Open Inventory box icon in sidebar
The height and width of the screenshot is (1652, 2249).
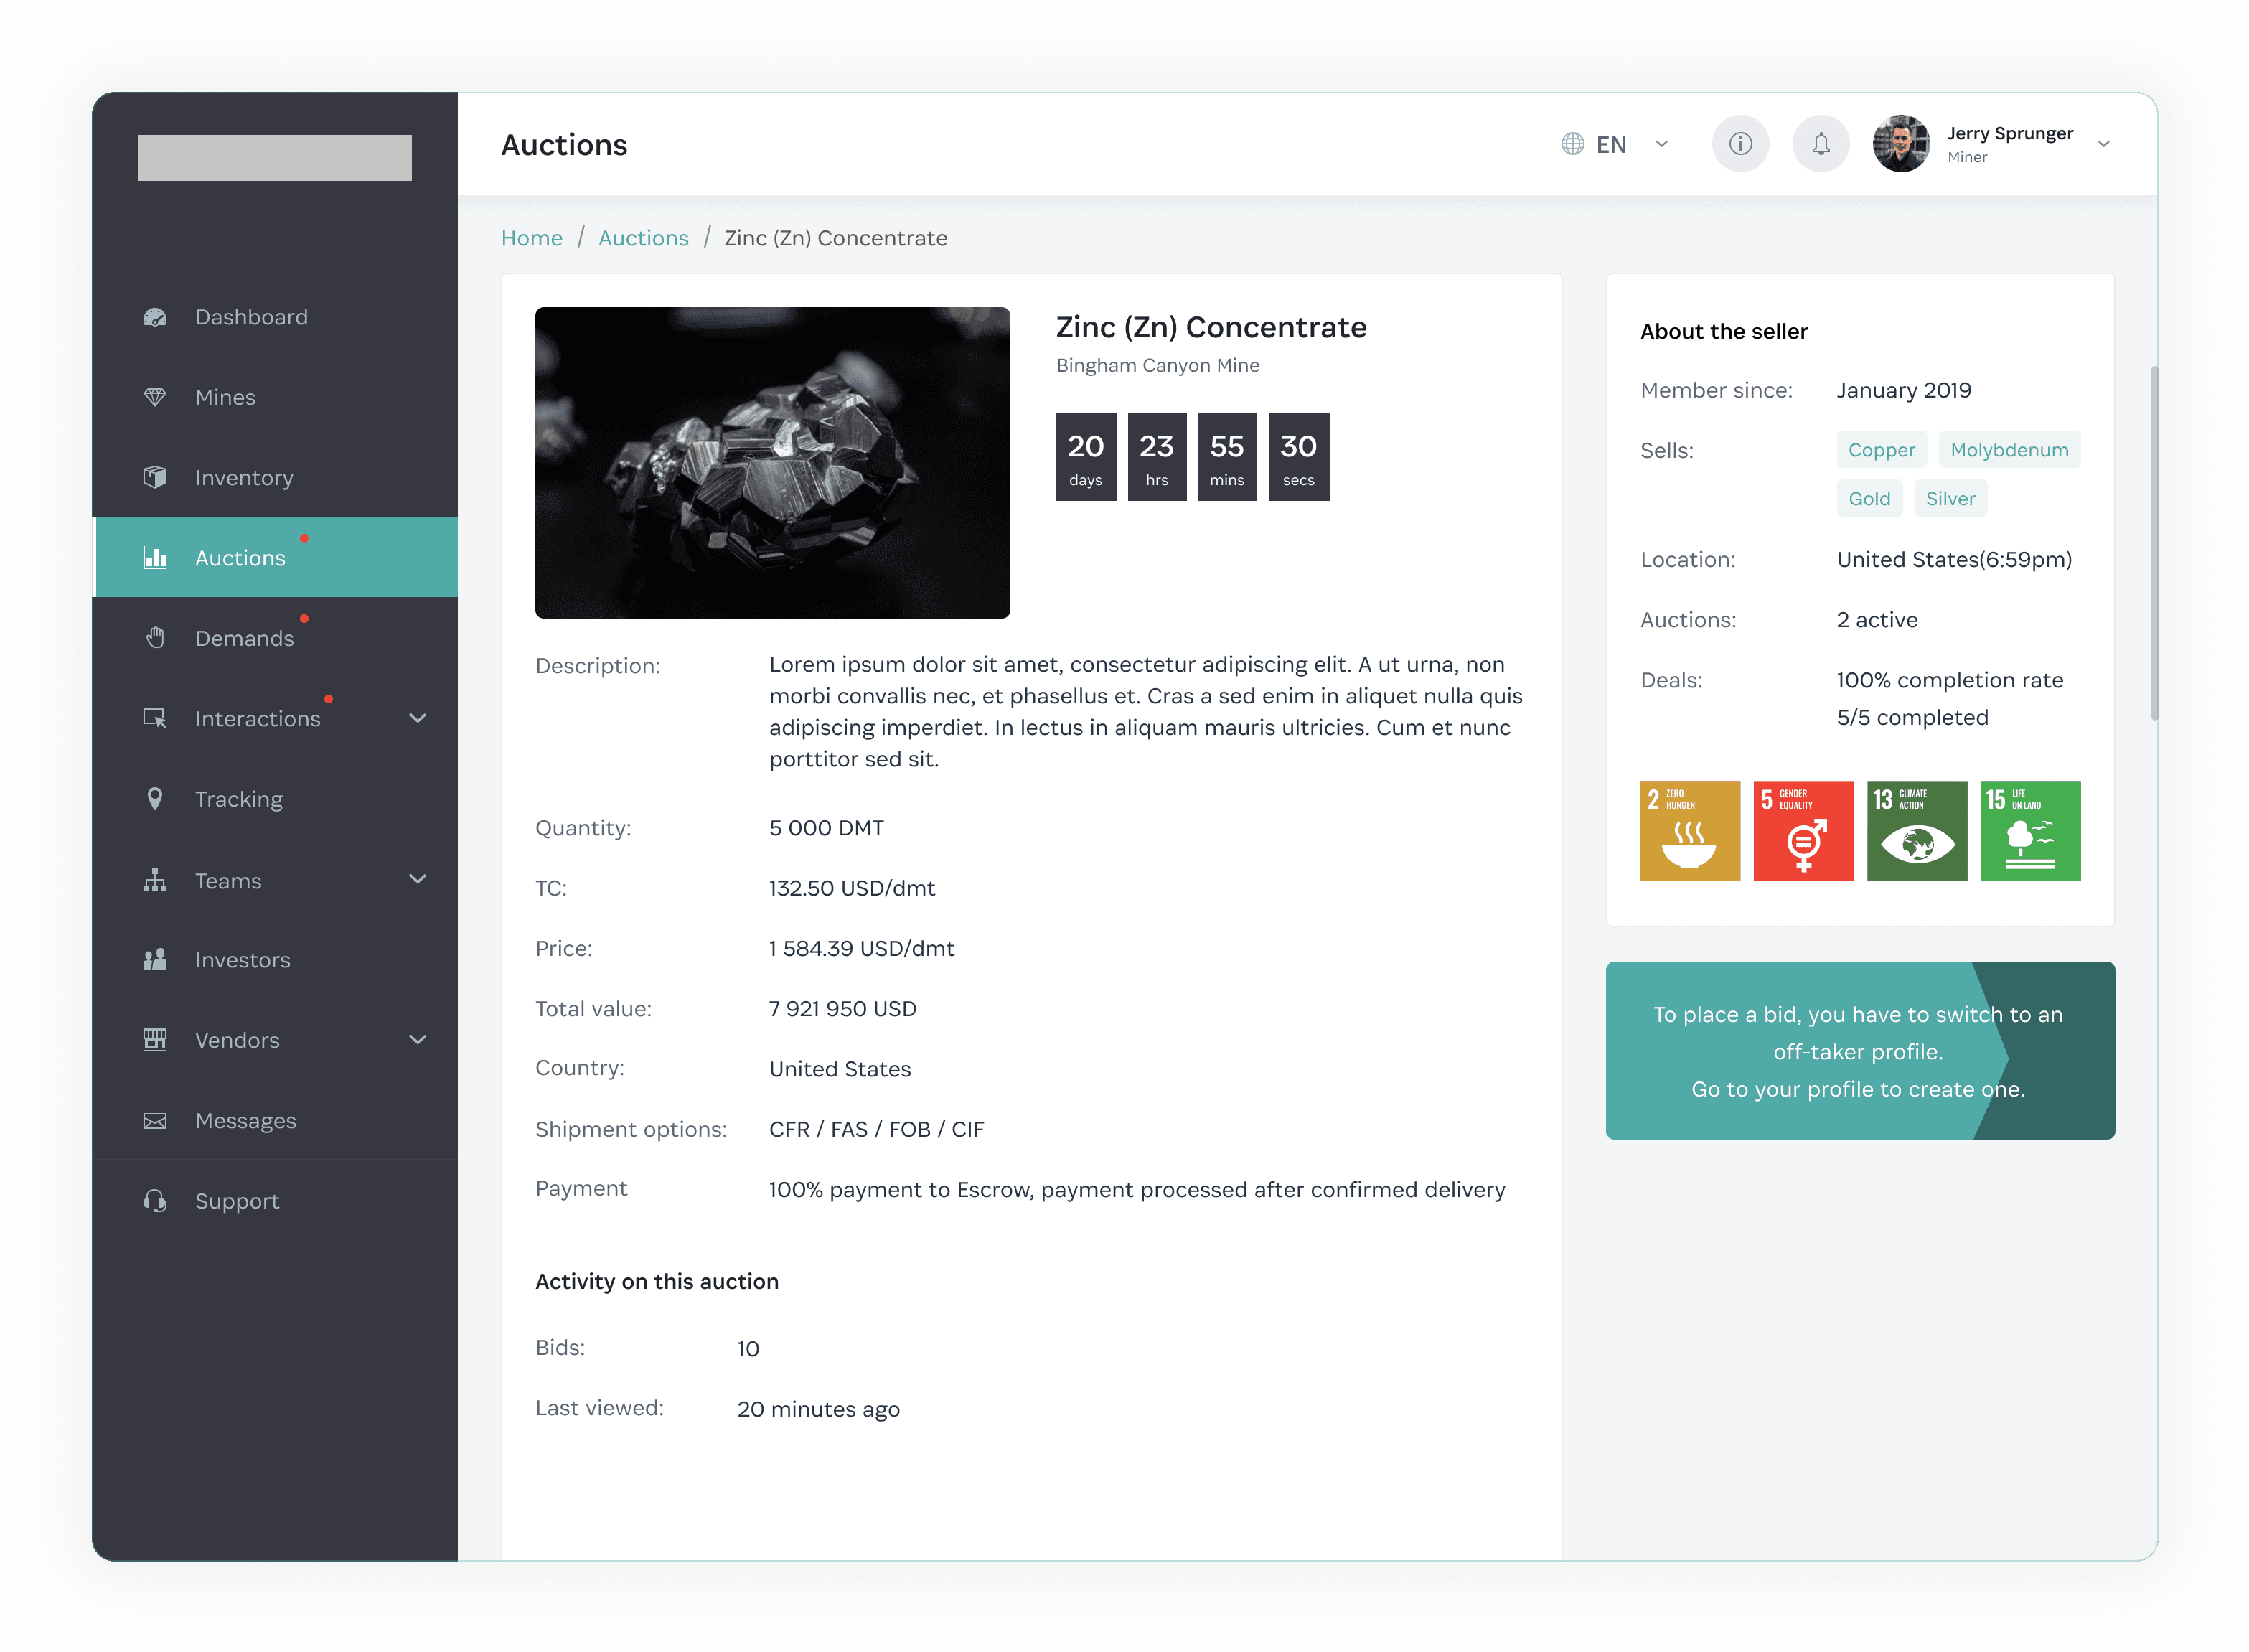155,477
